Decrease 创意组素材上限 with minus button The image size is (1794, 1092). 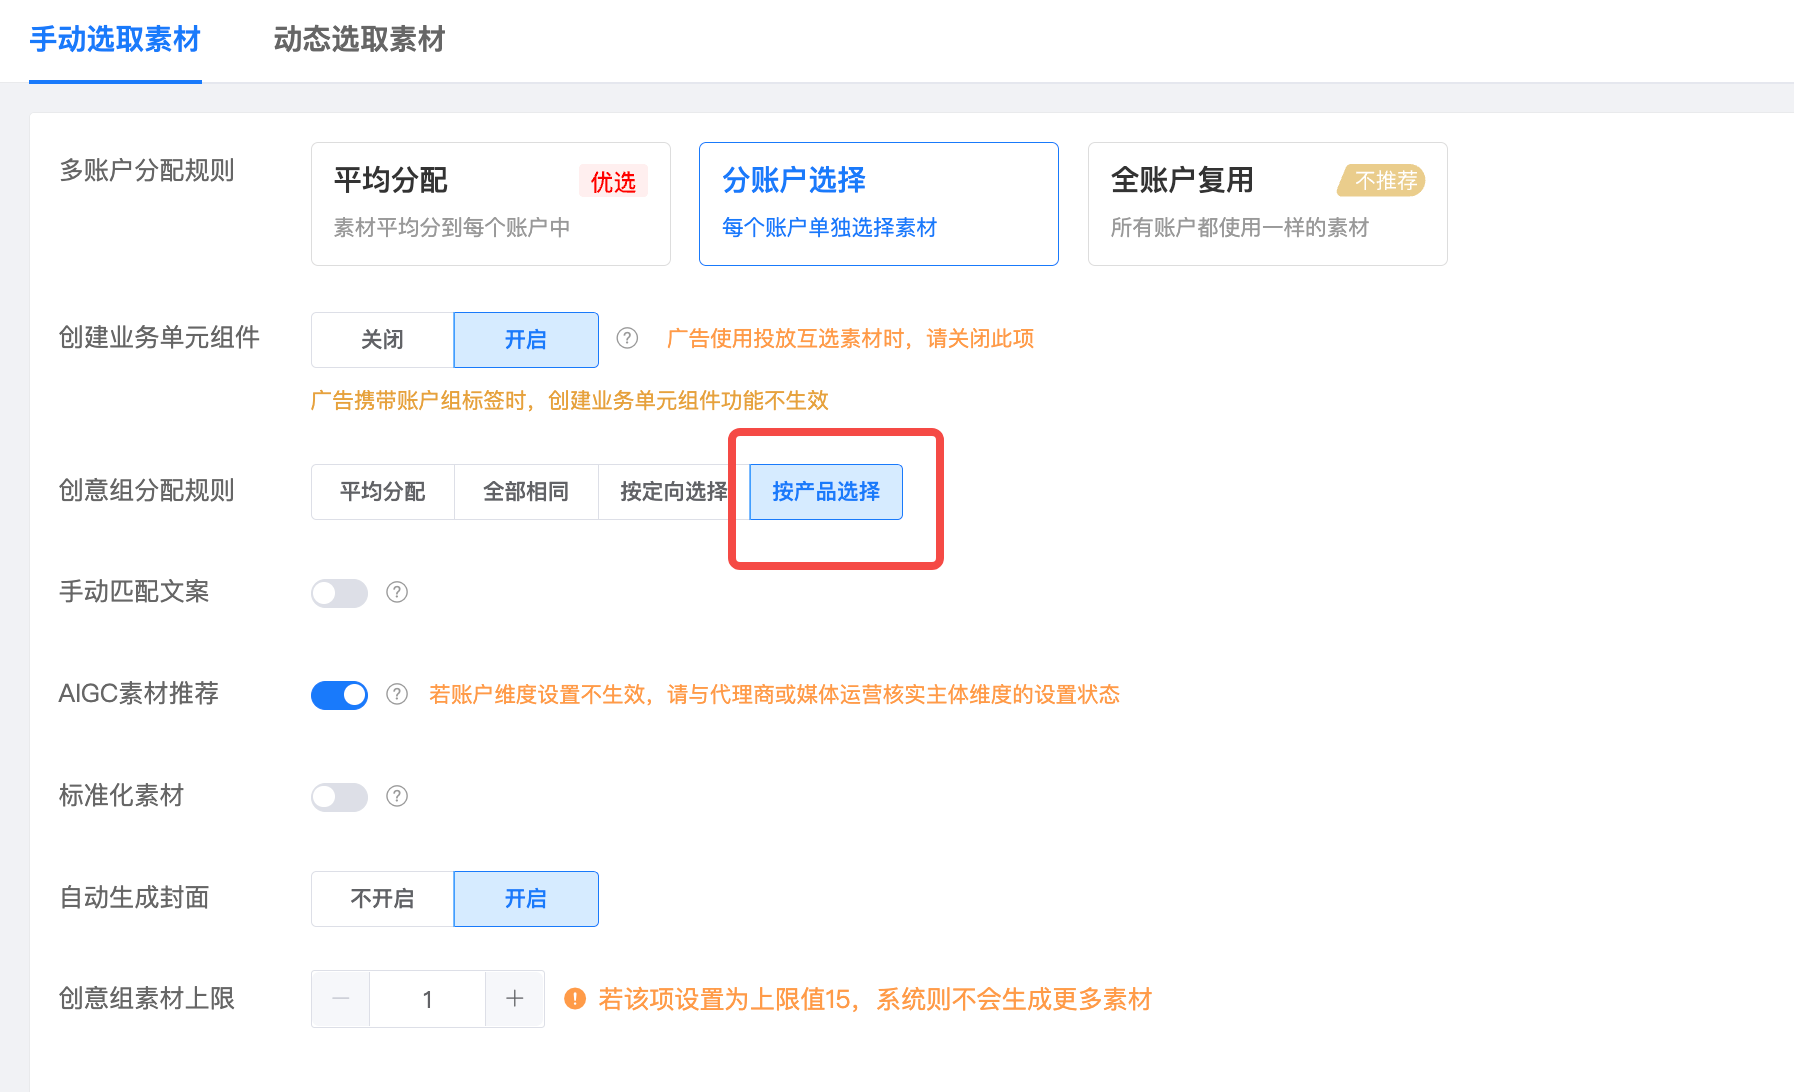pos(340,999)
